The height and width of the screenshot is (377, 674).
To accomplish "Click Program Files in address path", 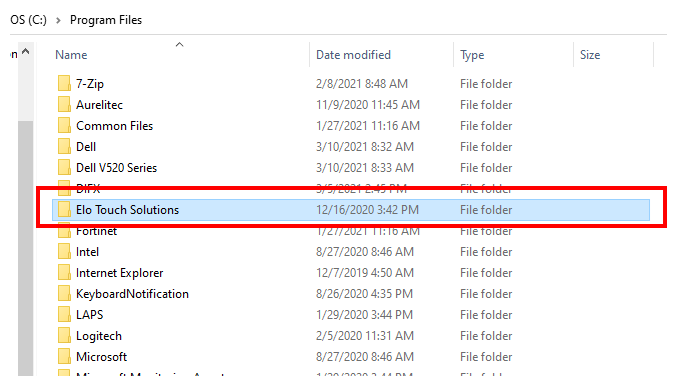I will tap(106, 20).
